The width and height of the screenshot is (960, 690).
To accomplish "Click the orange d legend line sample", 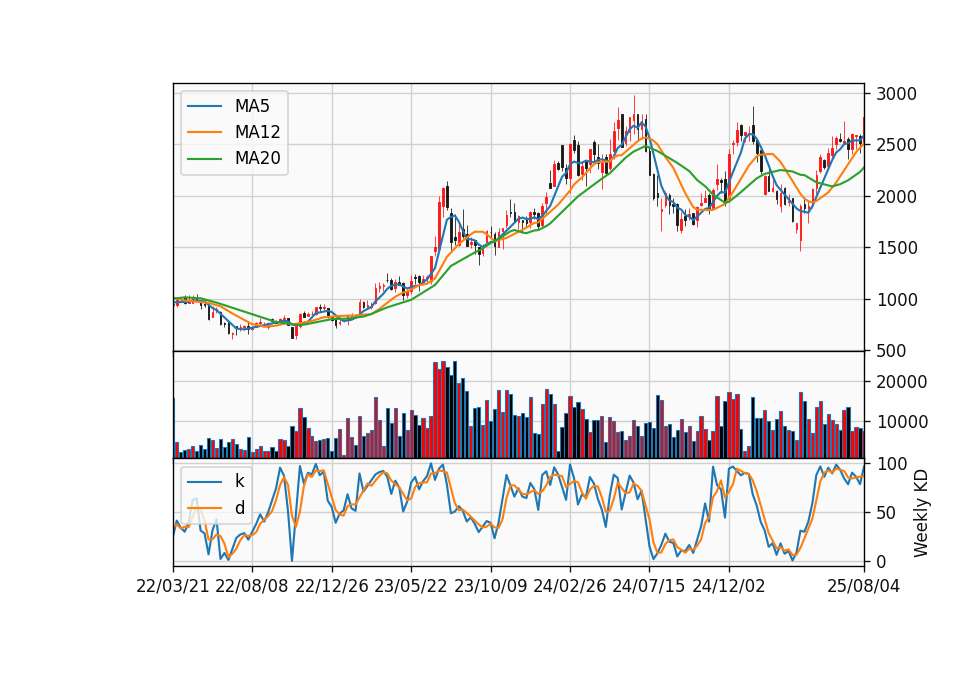I will coord(204,508).
